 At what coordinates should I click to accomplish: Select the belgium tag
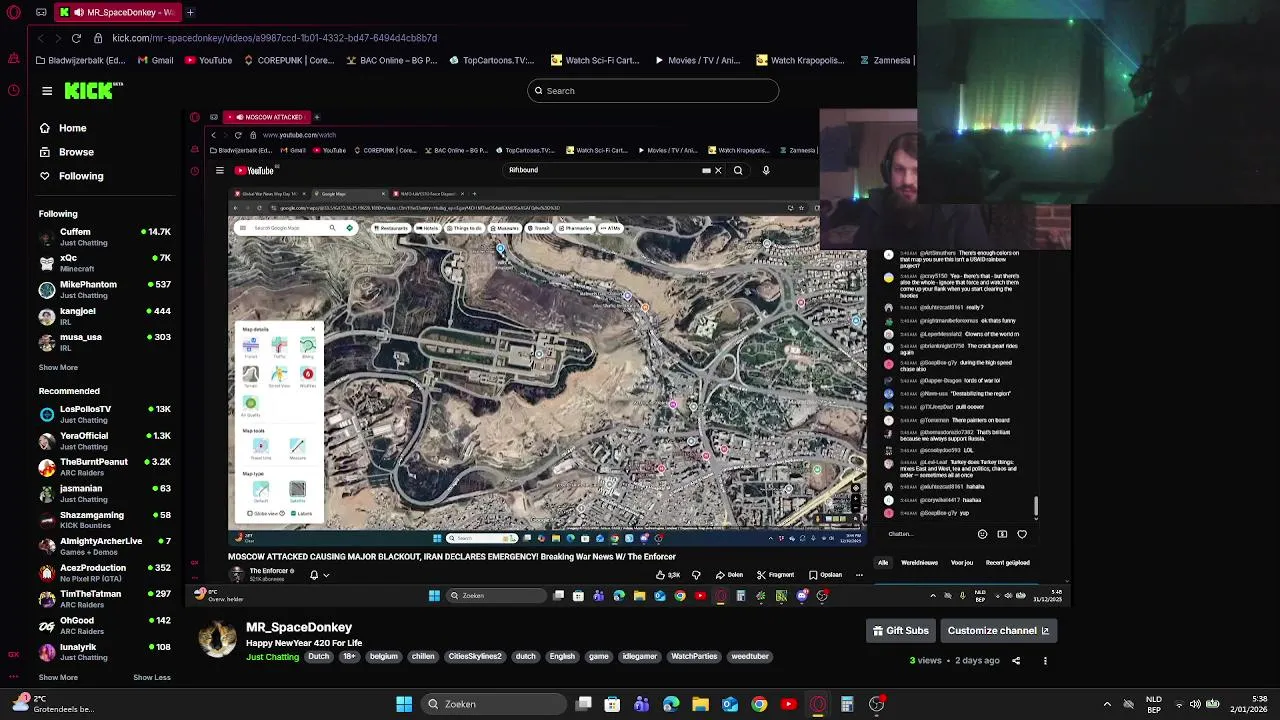[x=384, y=657]
